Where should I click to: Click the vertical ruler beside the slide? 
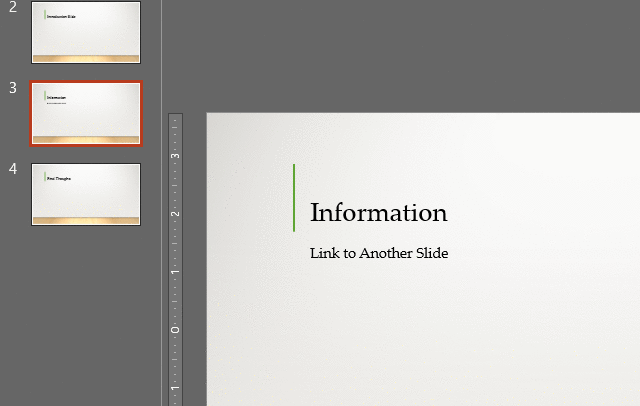click(176, 260)
